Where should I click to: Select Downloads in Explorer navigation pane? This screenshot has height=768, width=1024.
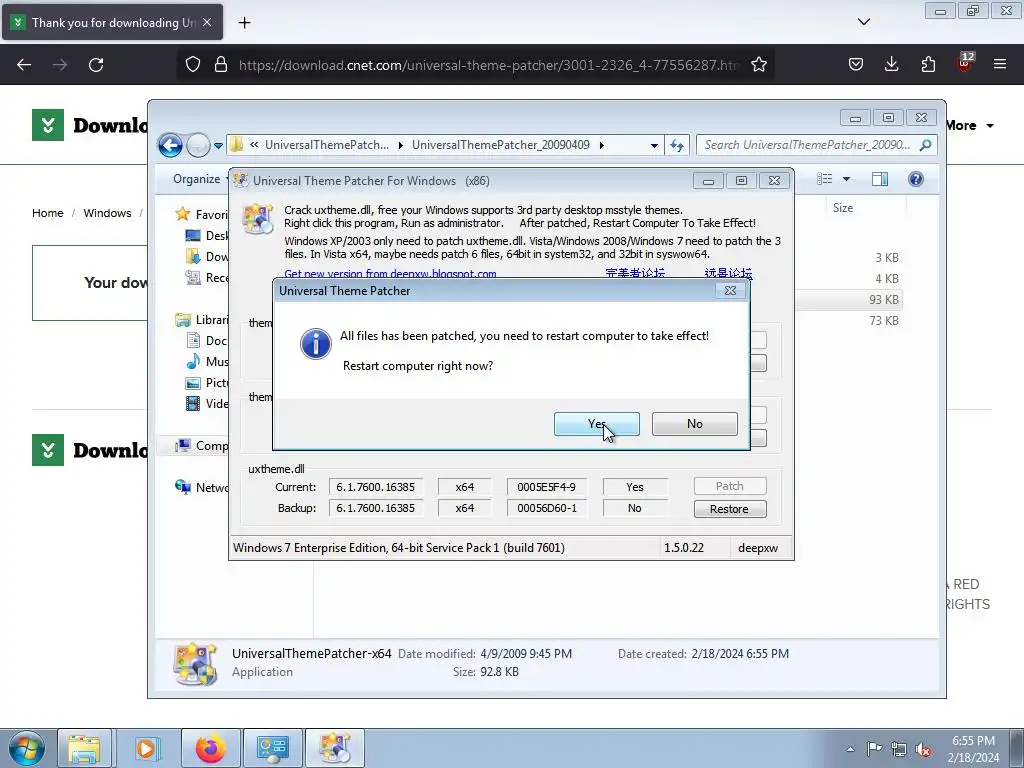pyautogui.click(x=207, y=257)
